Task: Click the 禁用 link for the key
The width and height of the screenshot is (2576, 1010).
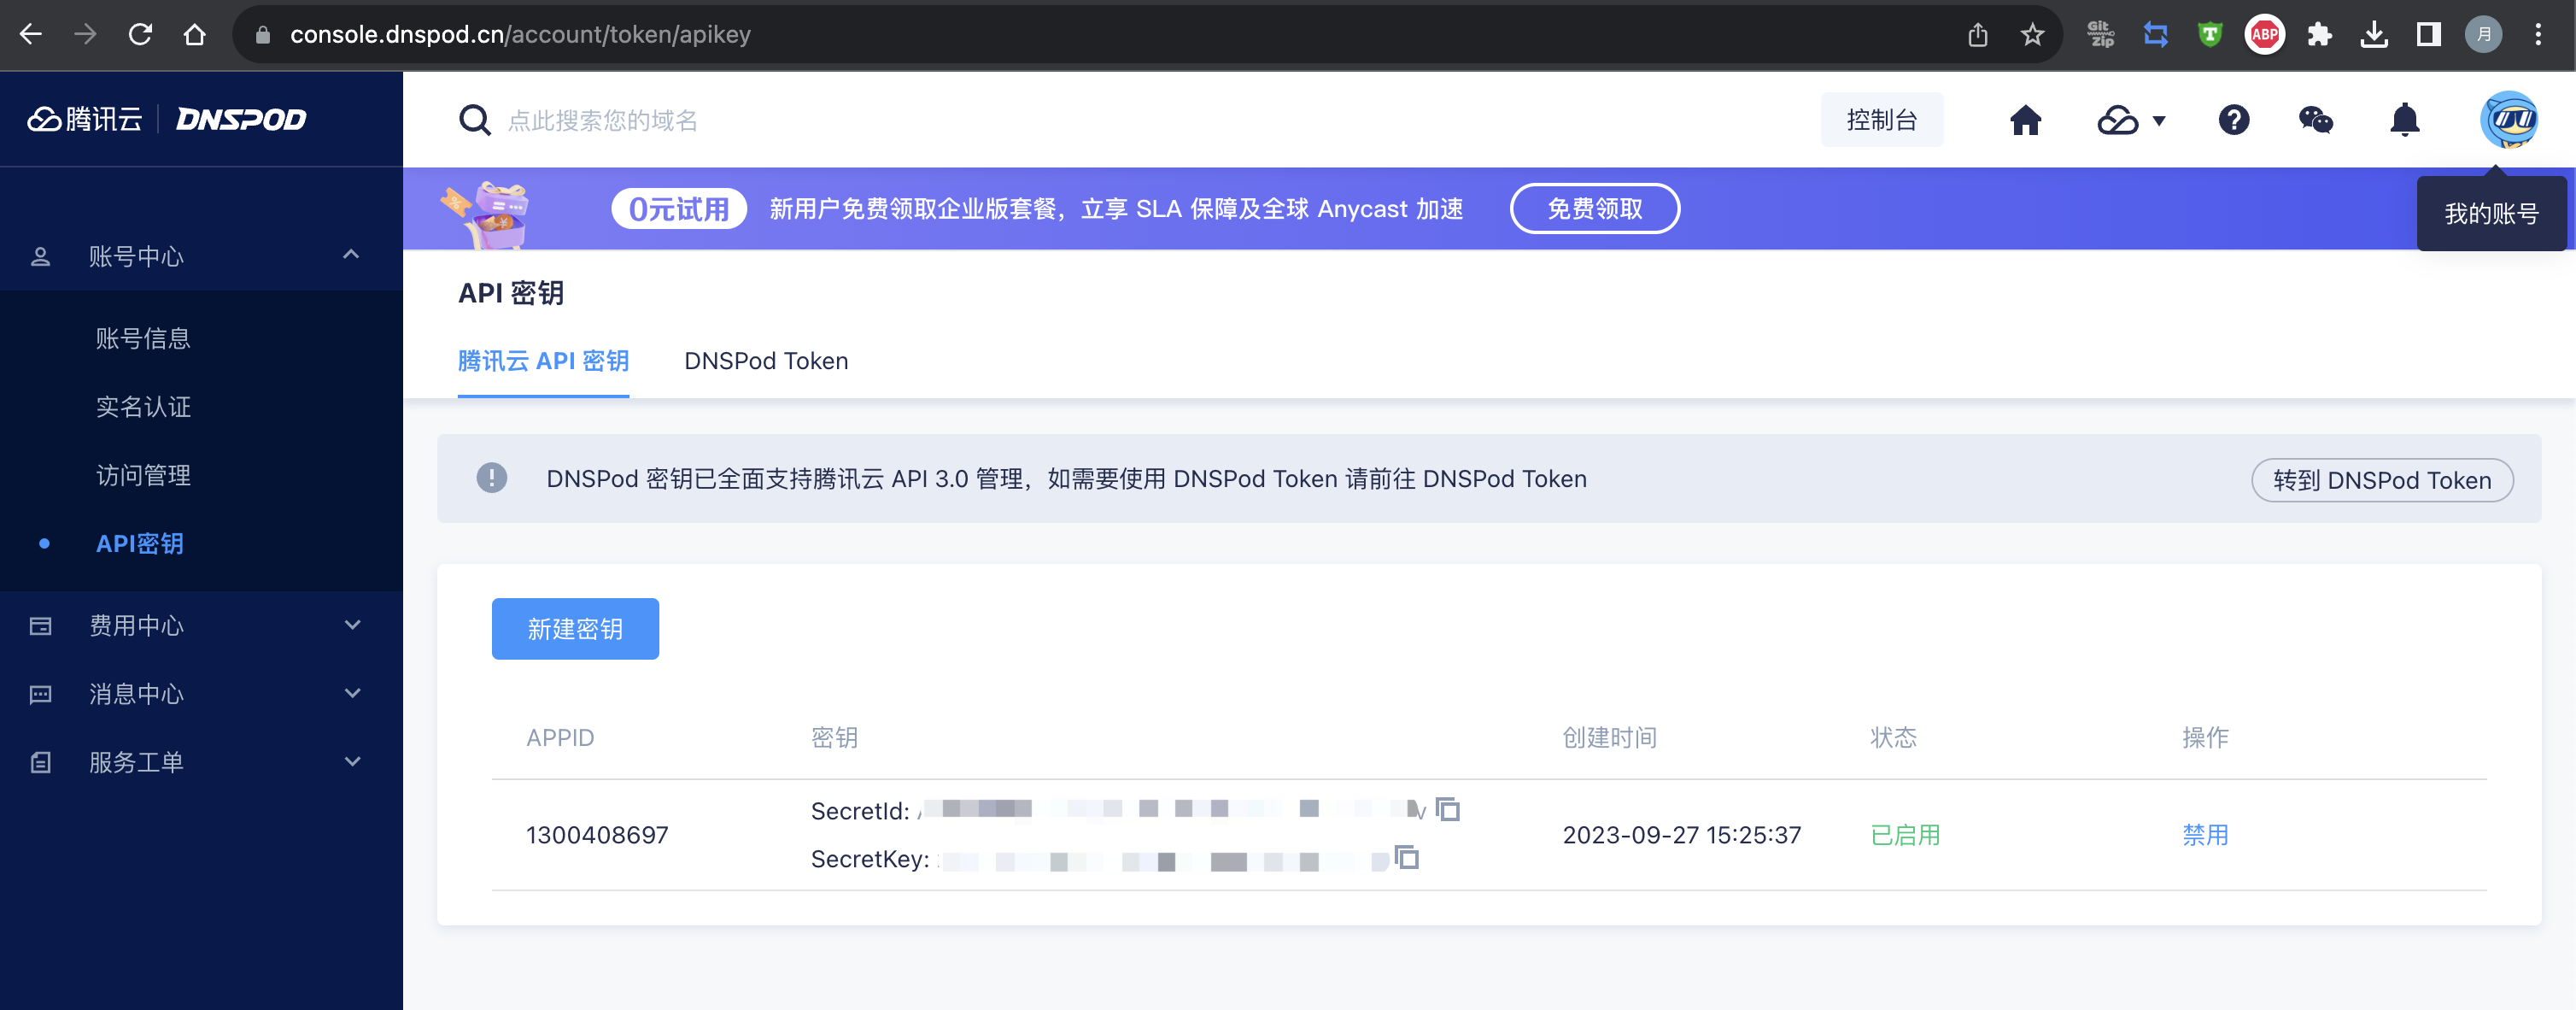Action: point(2205,834)
